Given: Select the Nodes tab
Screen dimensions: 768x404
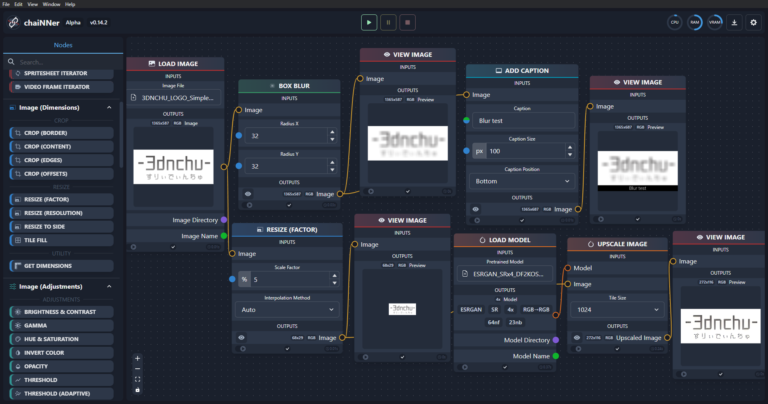Looking at the screenshot, I should pos(63,45).
